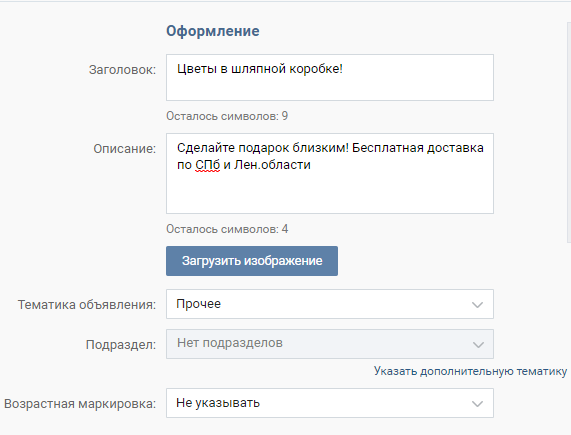Click the vertical scrollbar on the right edge
The width and height of the screenshot is (571, 435).
[569, 132]
